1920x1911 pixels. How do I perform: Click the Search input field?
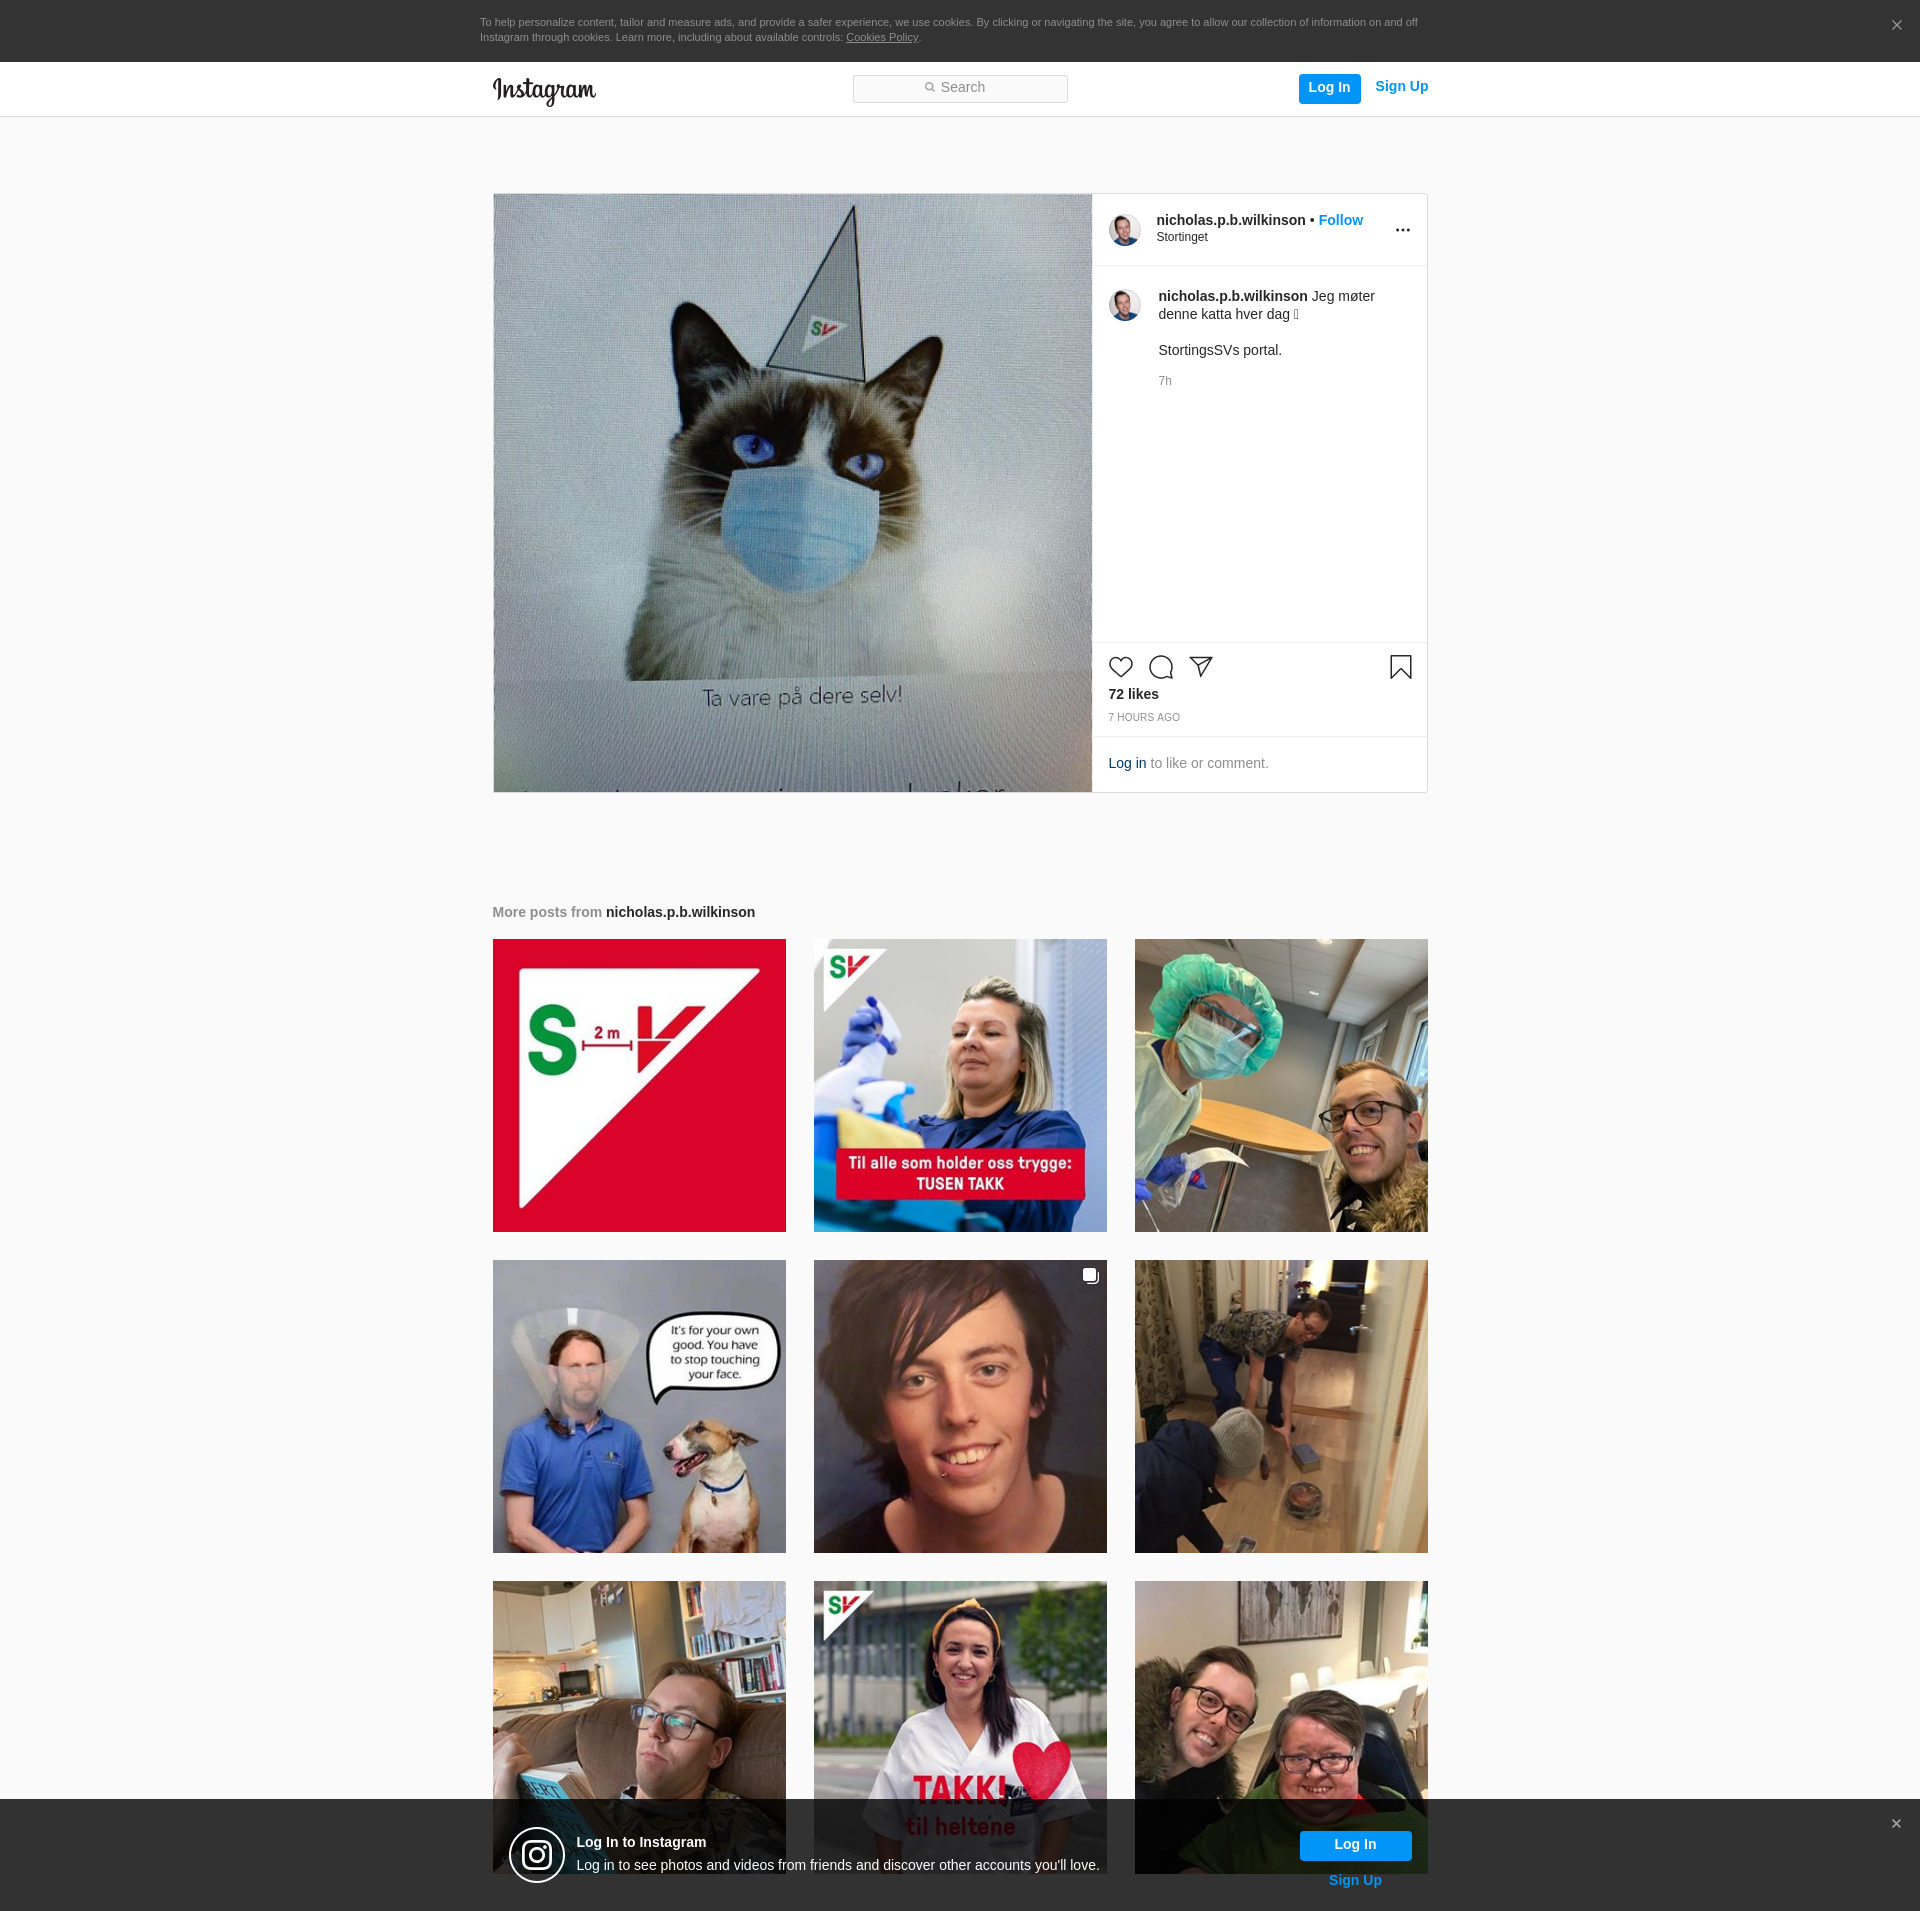tap(960, 88)
